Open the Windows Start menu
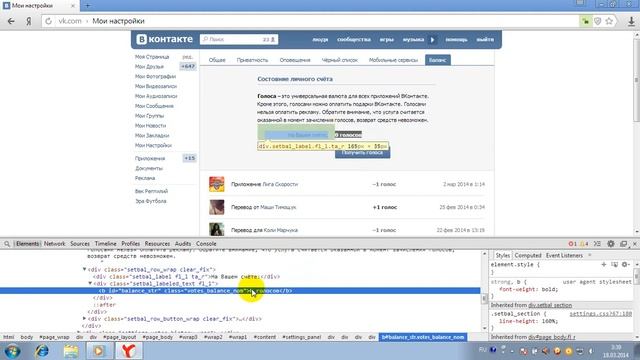This screenshot has width=640, height=360. pyautogui.click(x=13, y=351)
